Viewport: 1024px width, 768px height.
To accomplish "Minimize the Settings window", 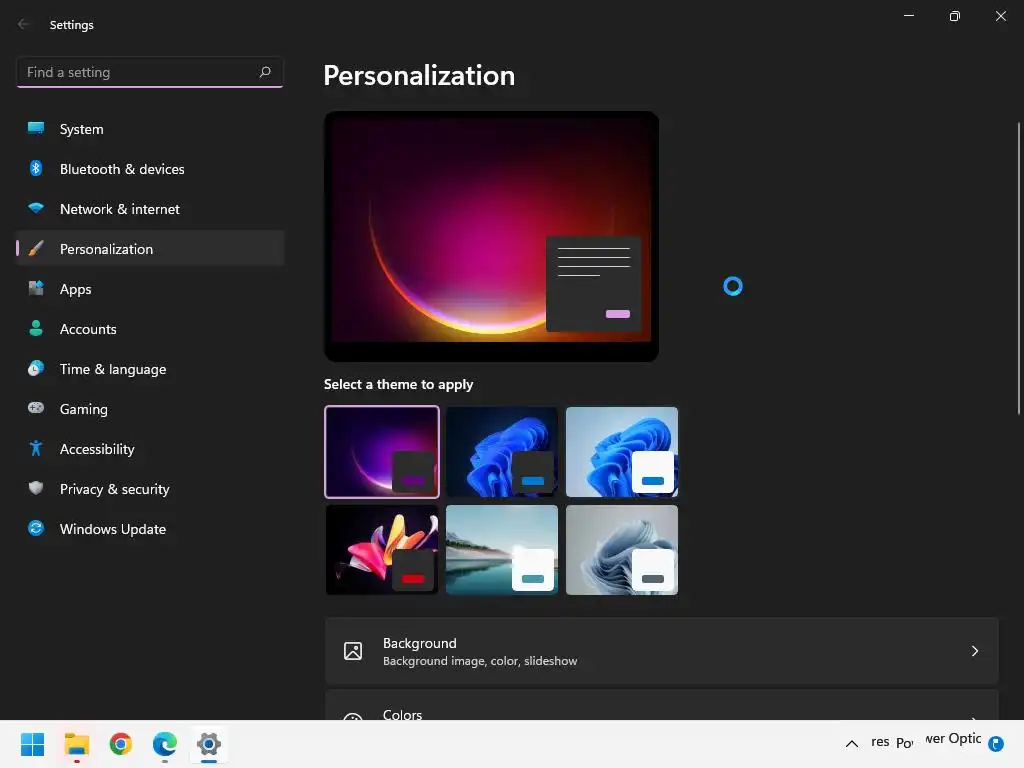I will coord(908,16).
